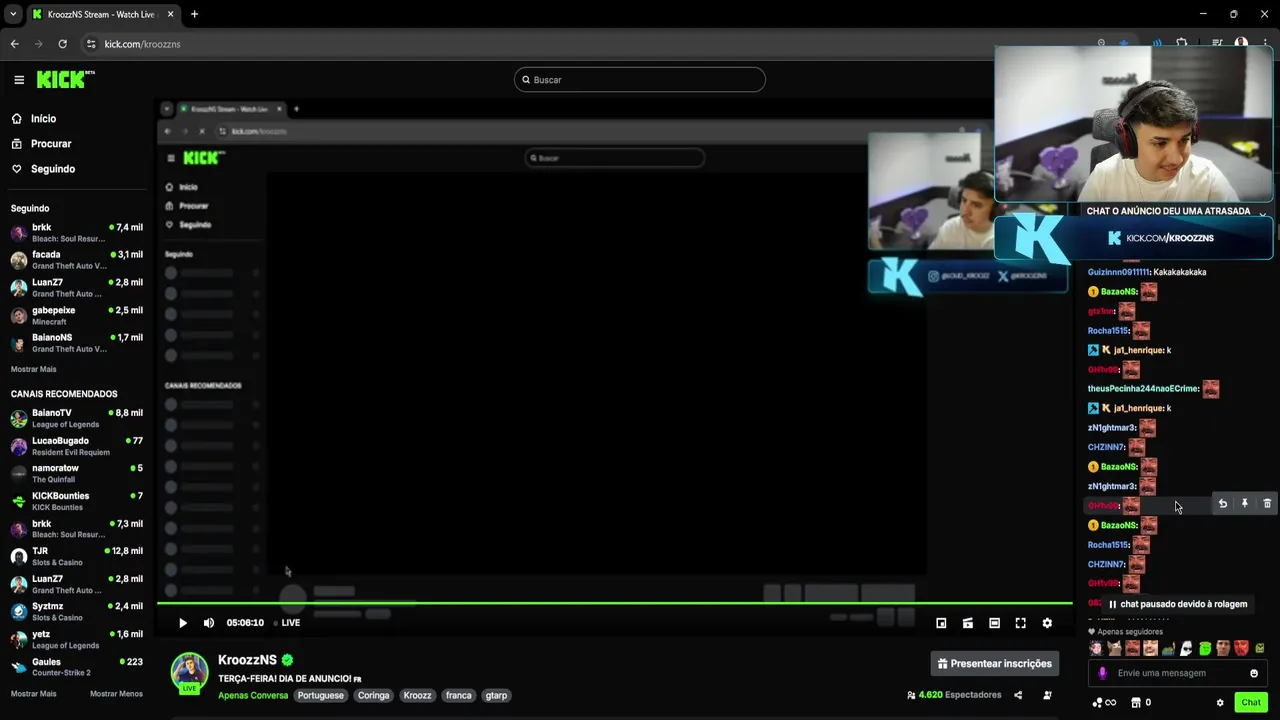Pin the hovered chat message
The image size is (1280, 720).
pos(1245,504)
